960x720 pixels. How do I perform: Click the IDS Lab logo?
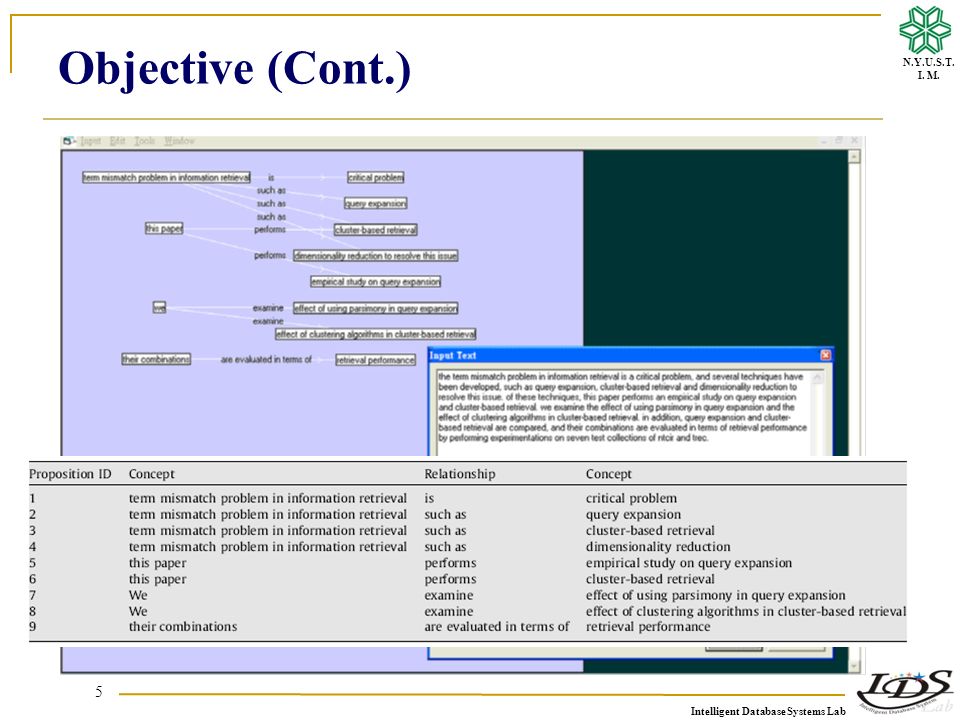coord(907,691)
